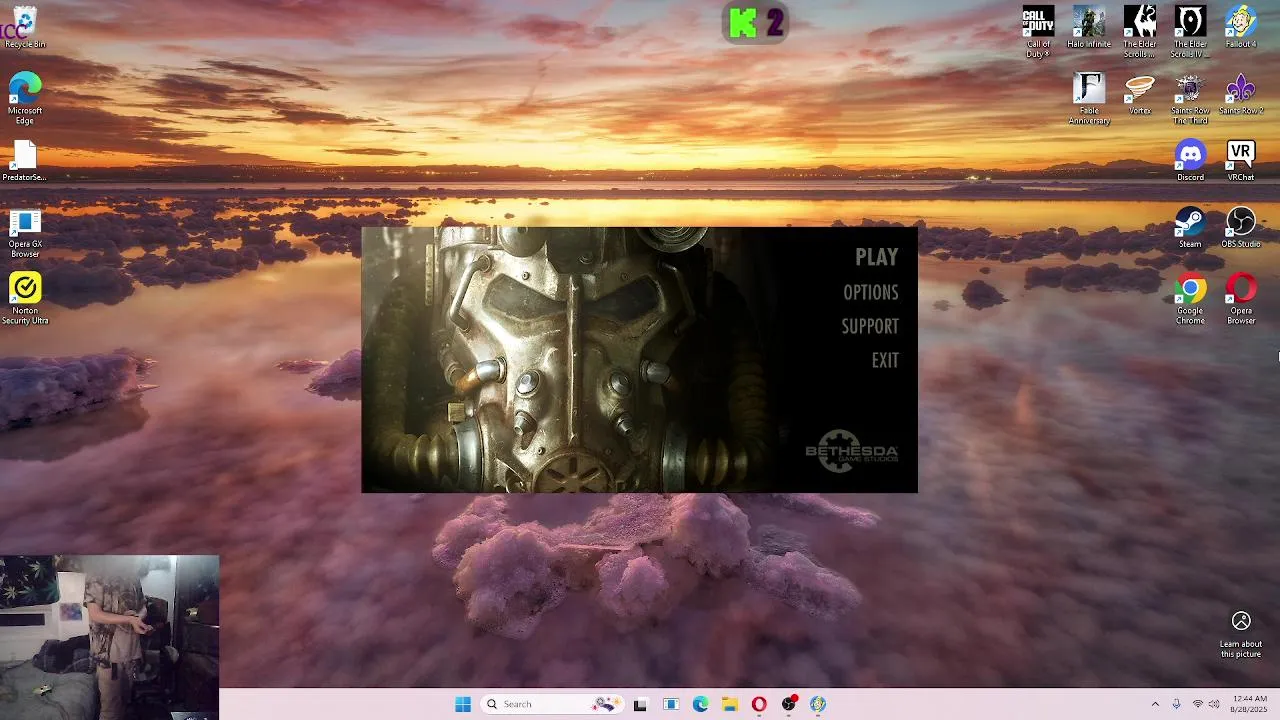Click the Learn about this picture icon

1241,634
